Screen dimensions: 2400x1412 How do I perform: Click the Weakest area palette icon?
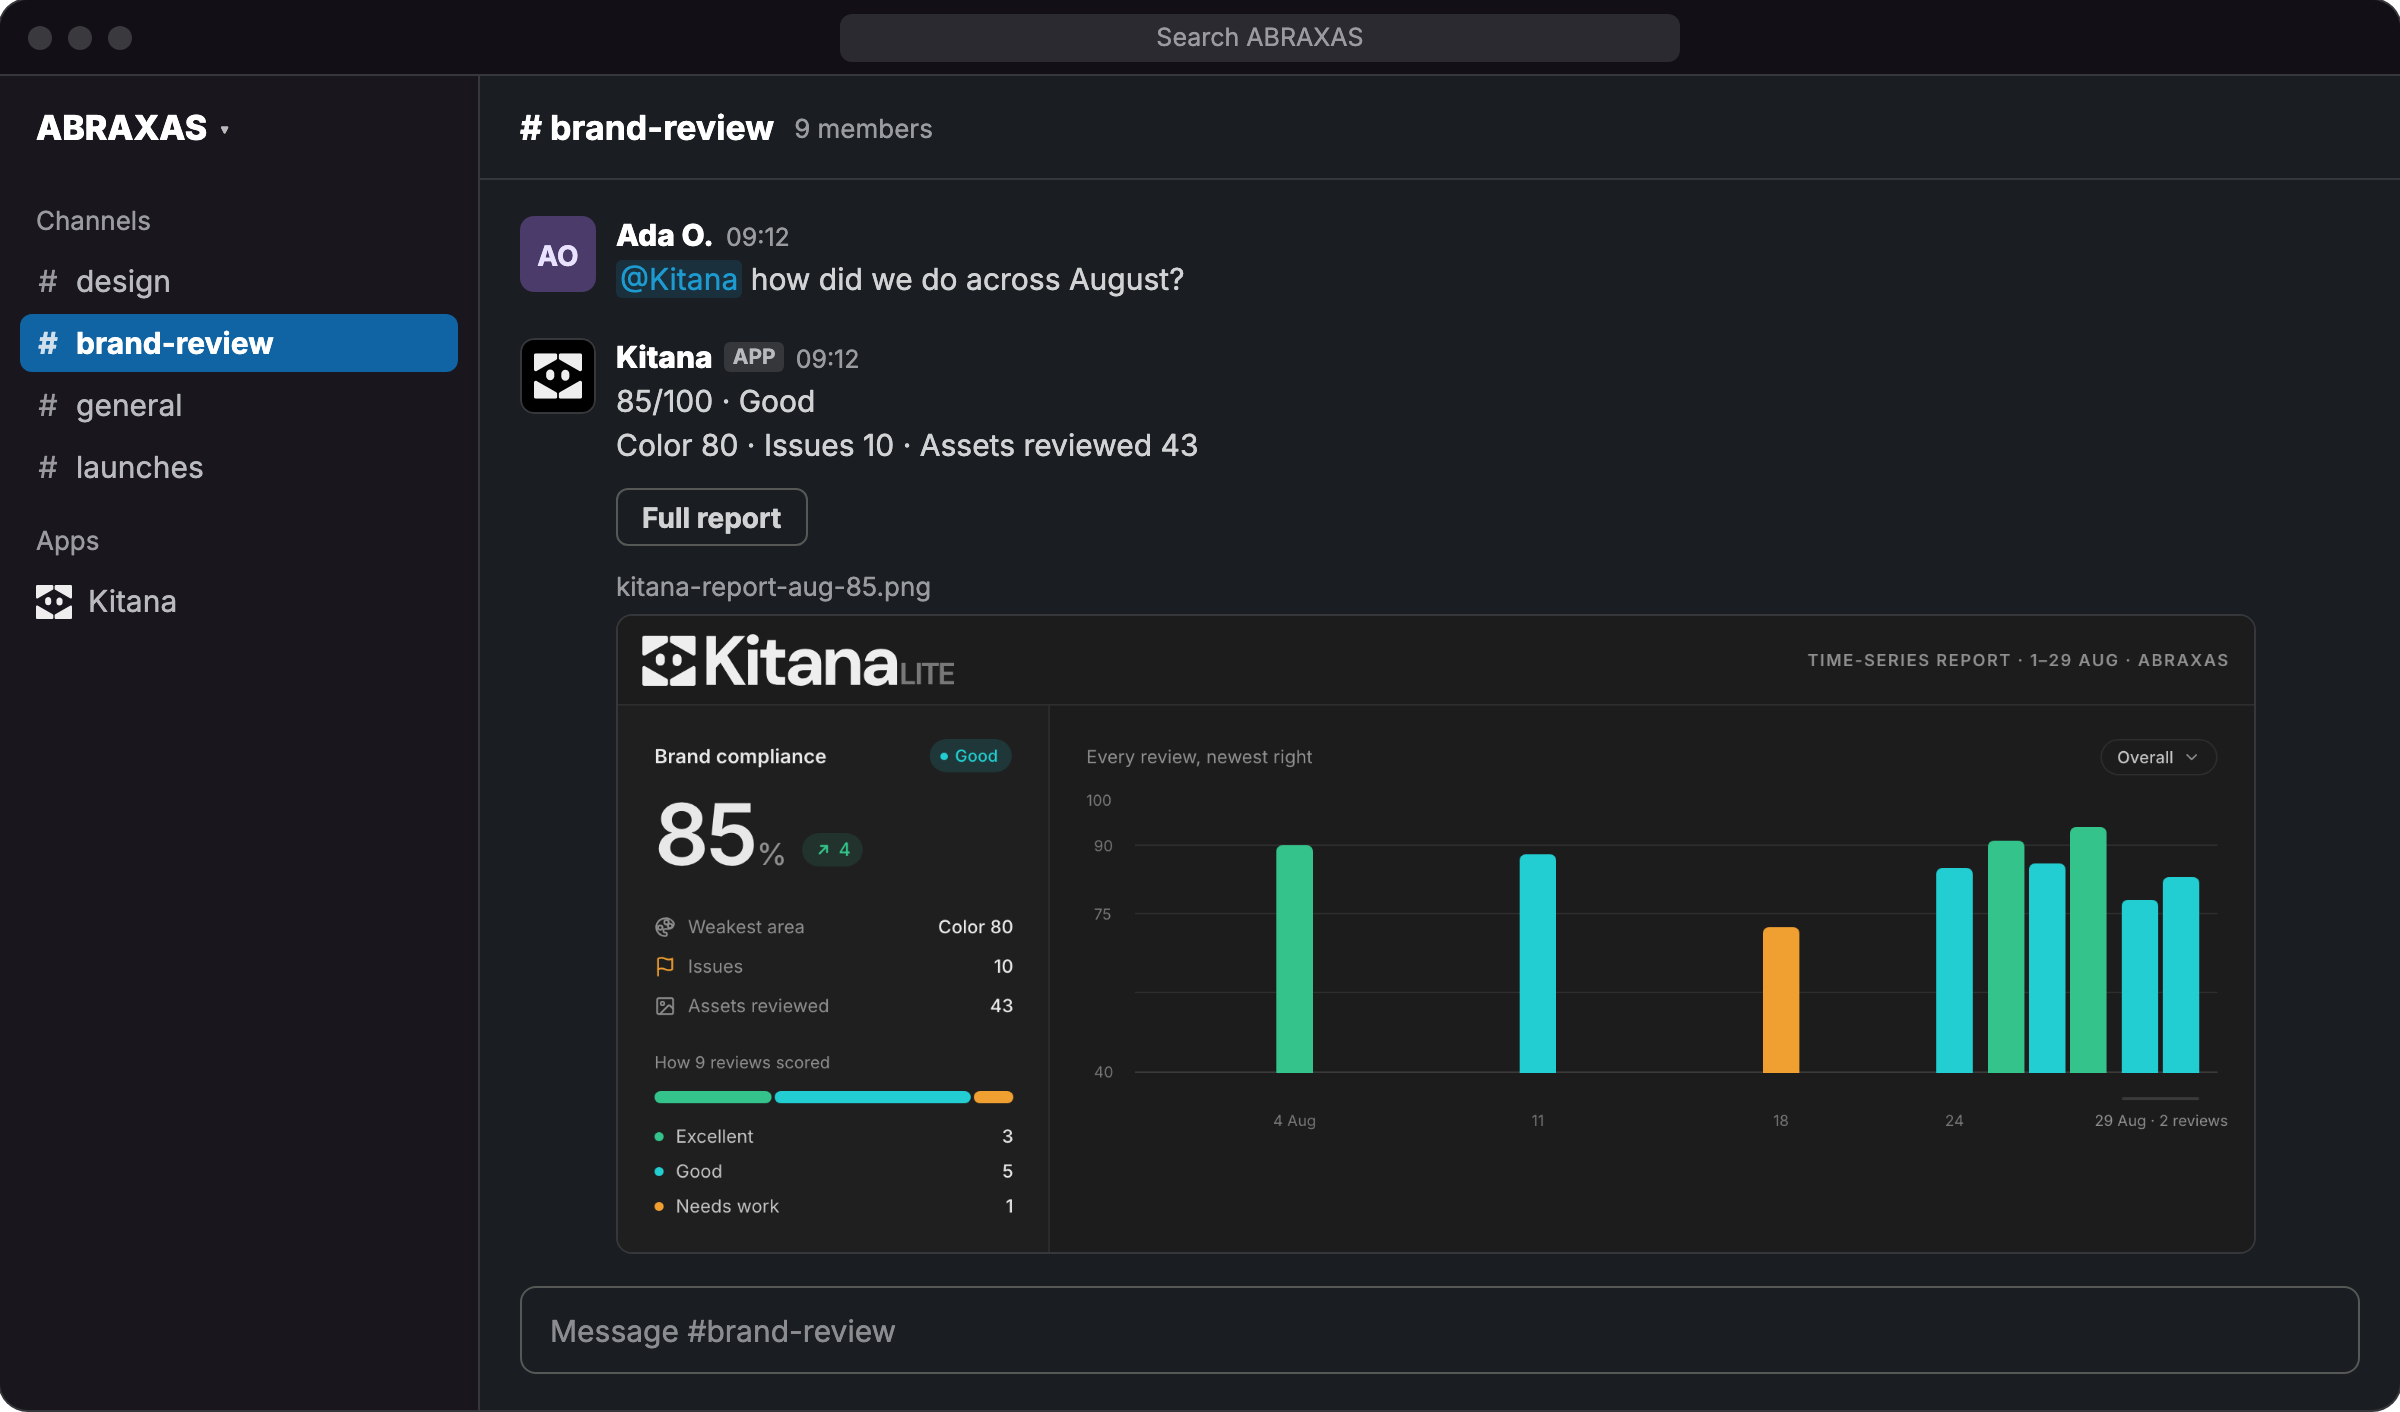click(665, 927)
